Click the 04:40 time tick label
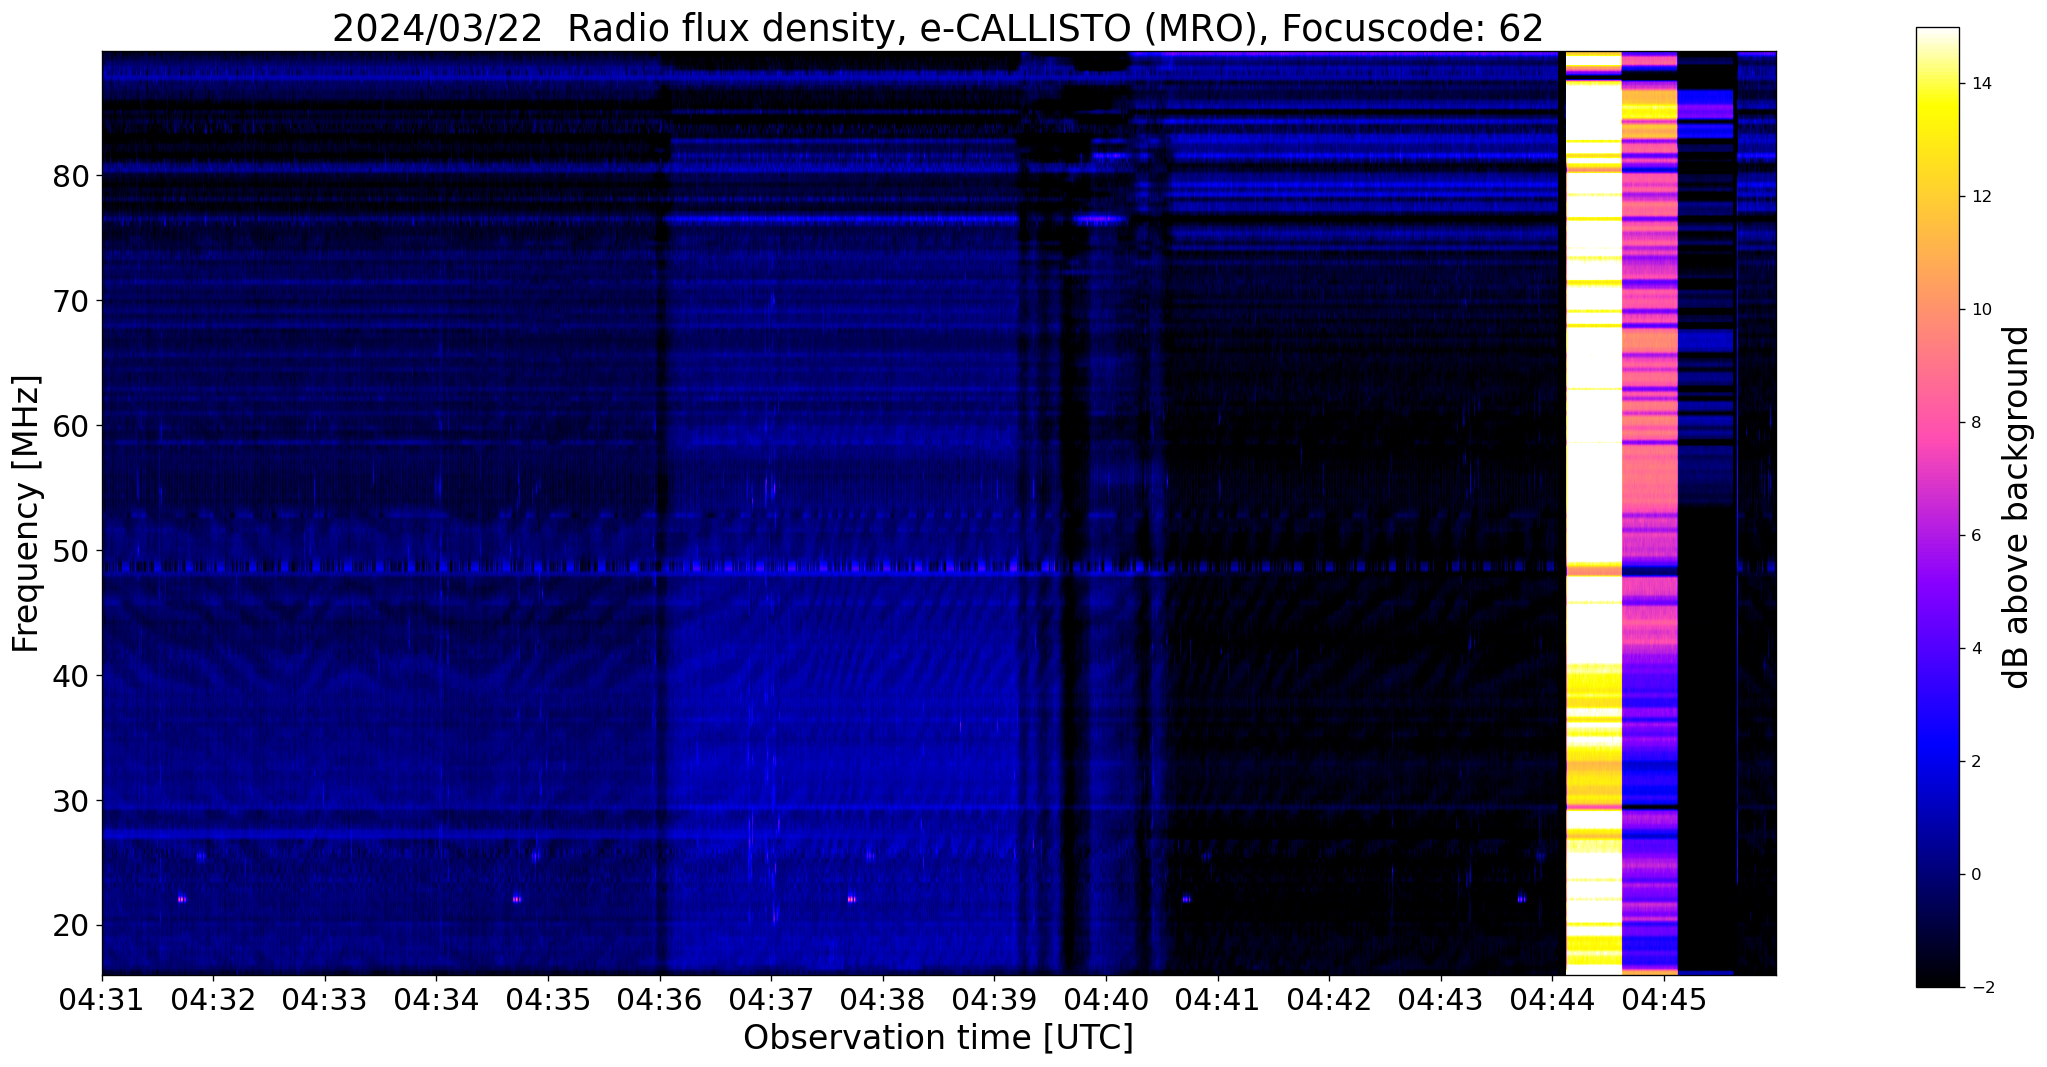This screenshot has height=1067, width=2047. [1106, 998]
